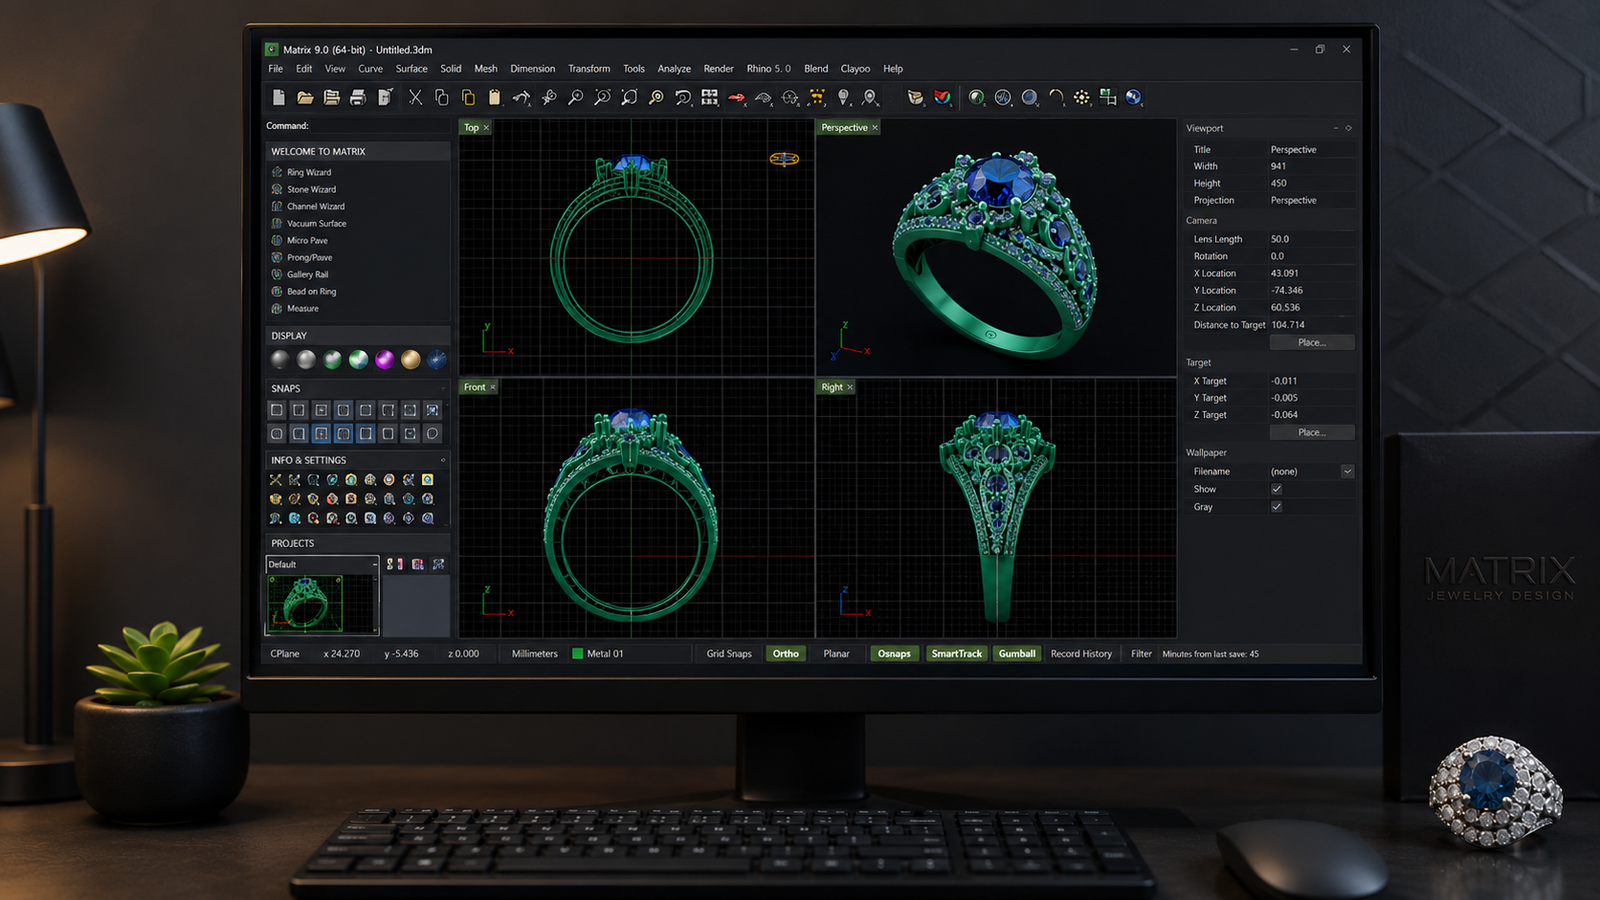Open the CPlane coordinate selector
This screenshot has width=1600, height=900.
point(285,654)
